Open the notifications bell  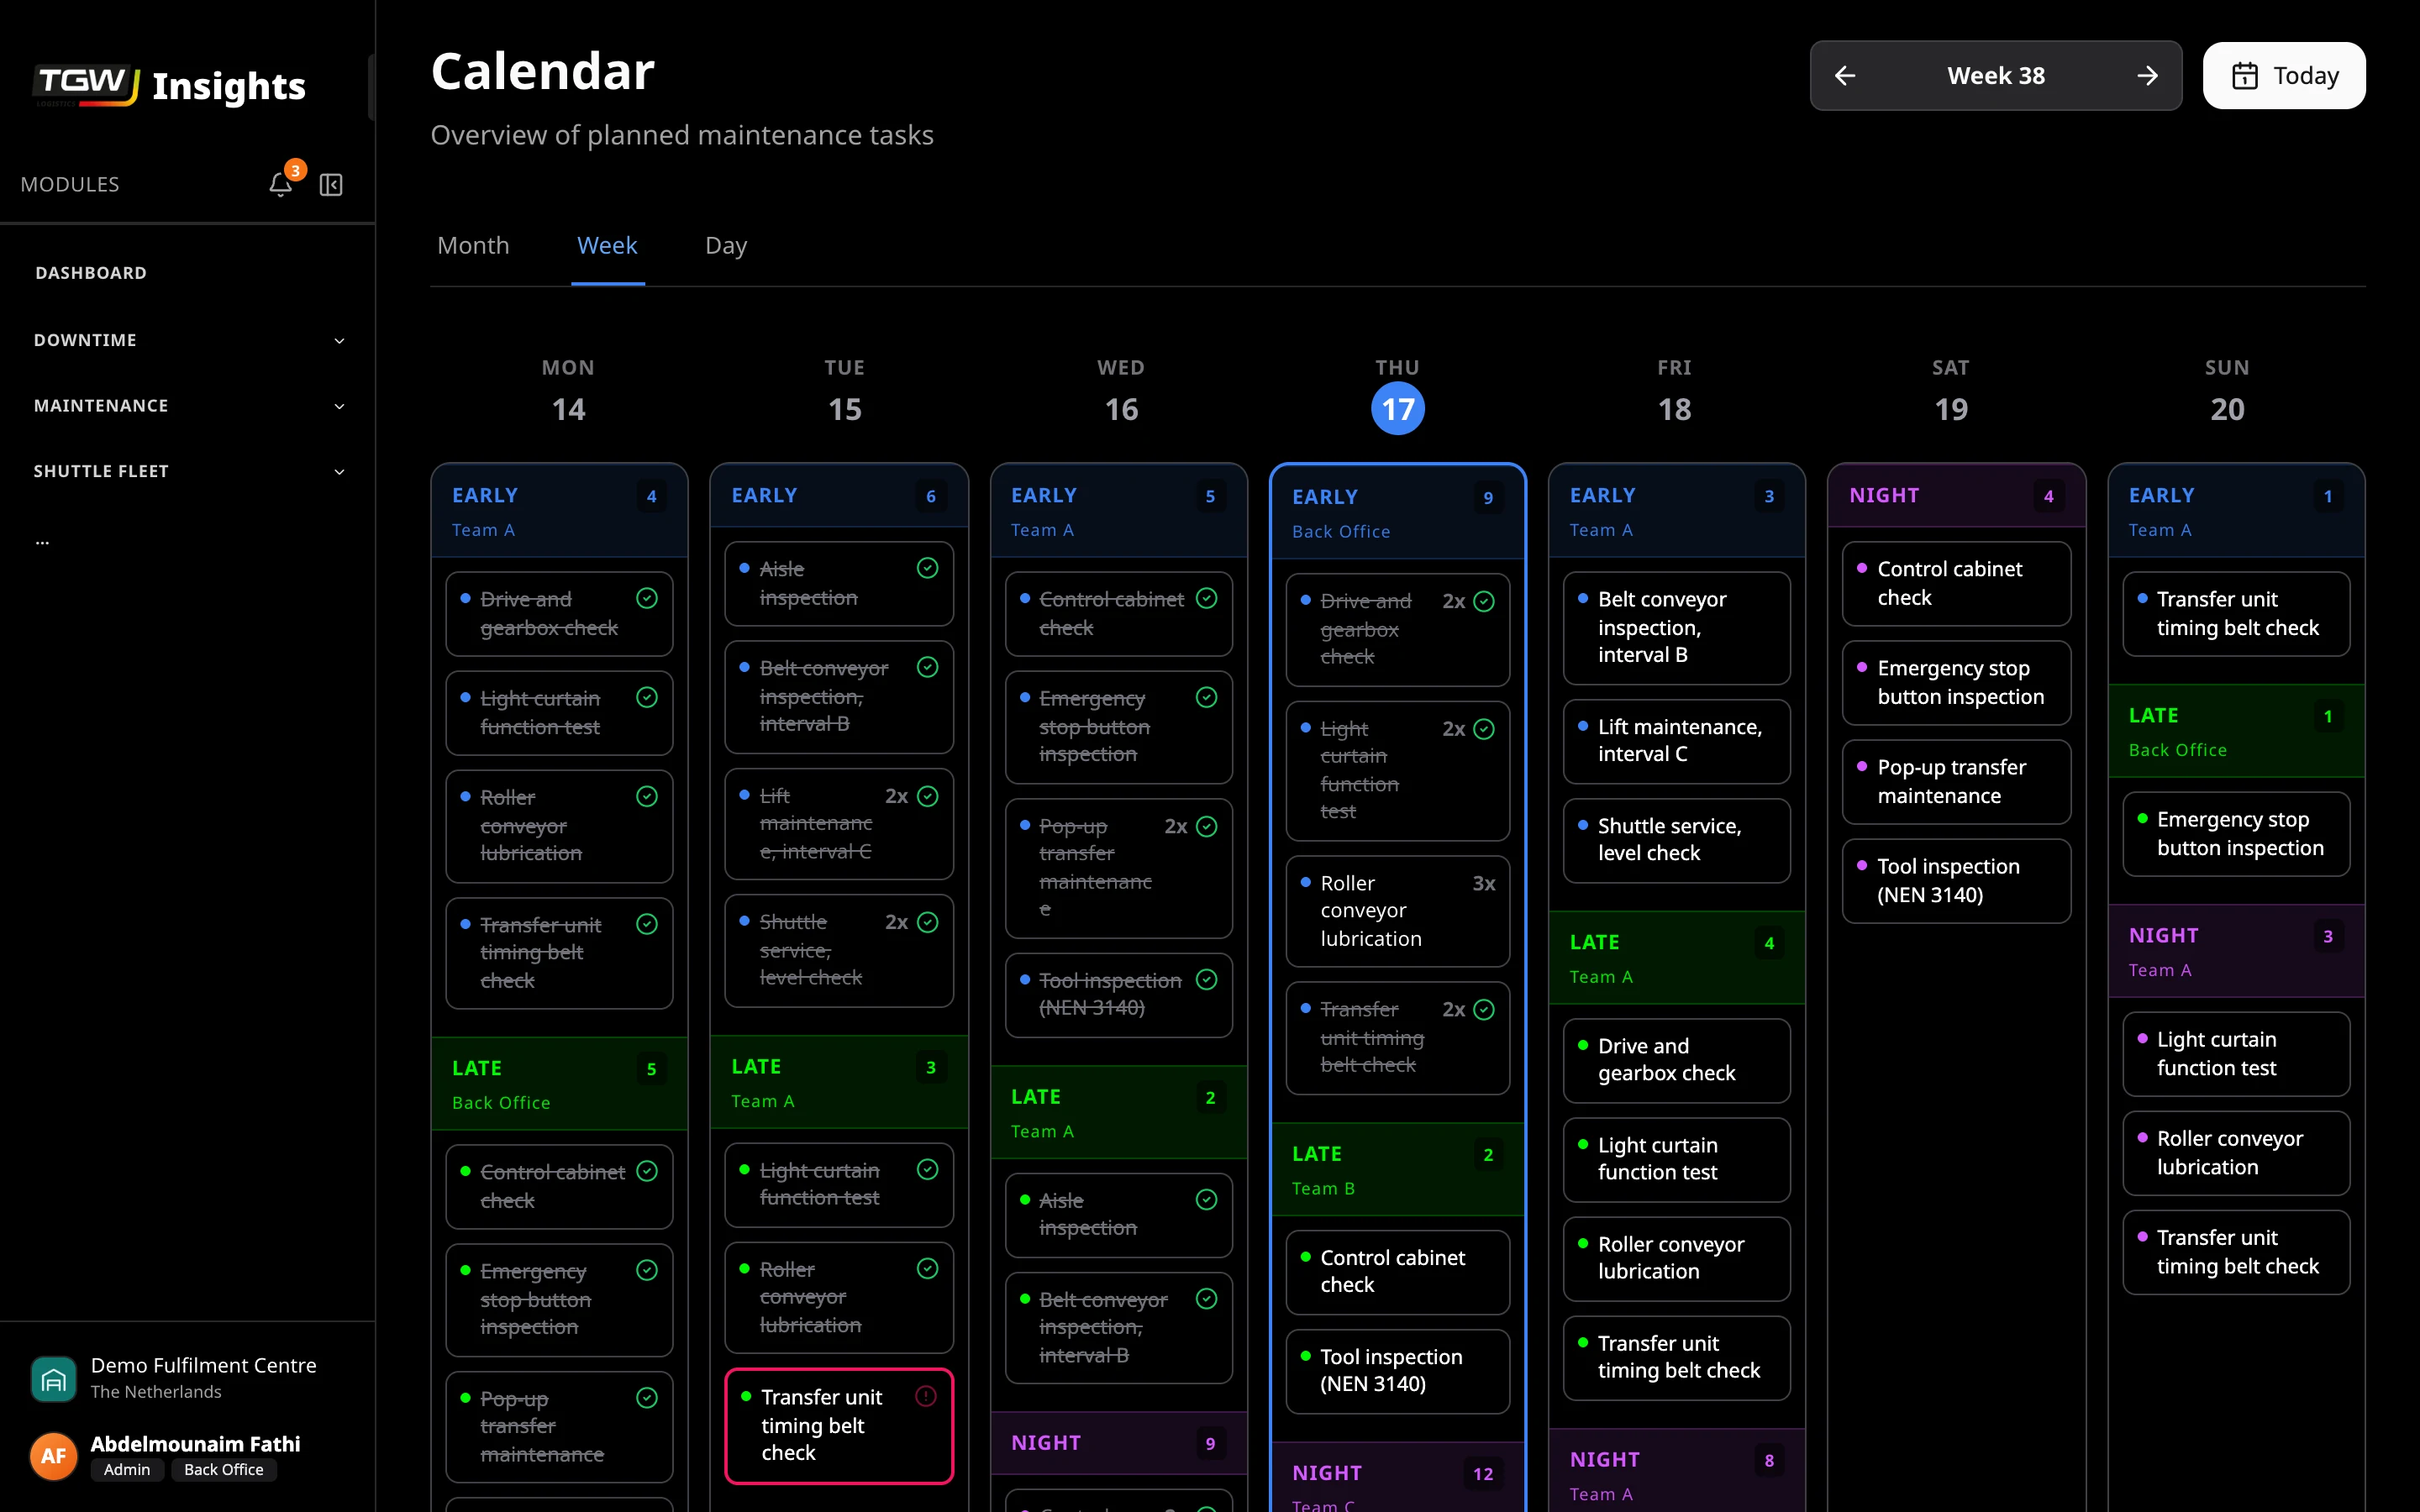pos(280,184)
